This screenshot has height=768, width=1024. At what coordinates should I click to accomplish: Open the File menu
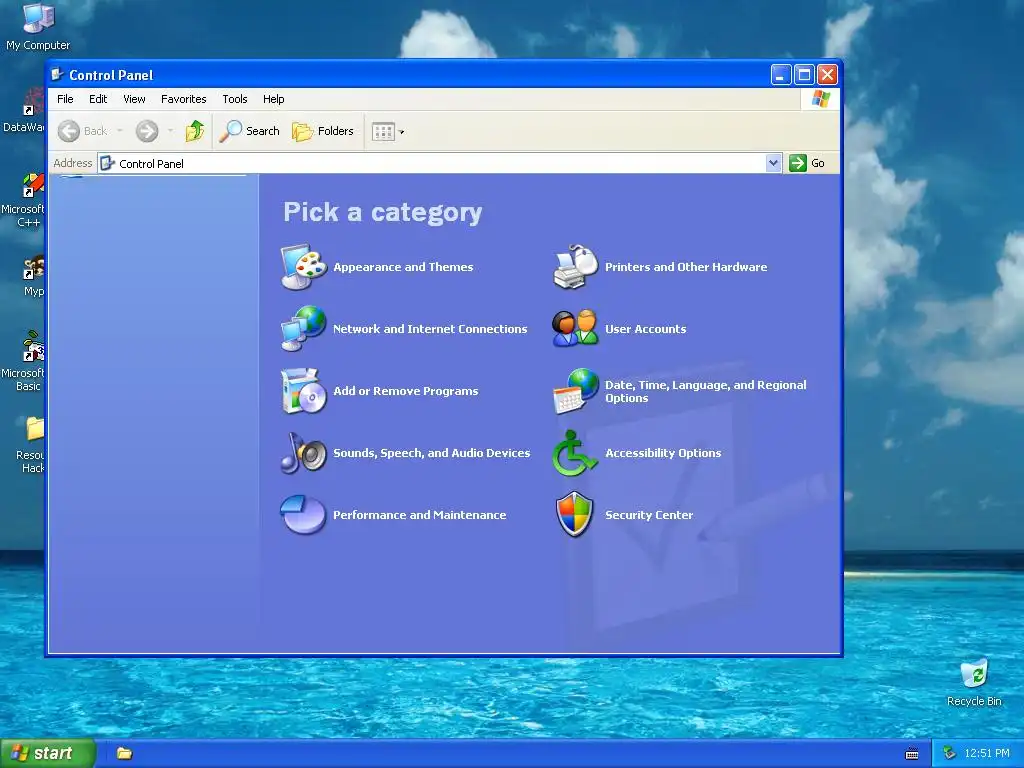tap(65, 99)
